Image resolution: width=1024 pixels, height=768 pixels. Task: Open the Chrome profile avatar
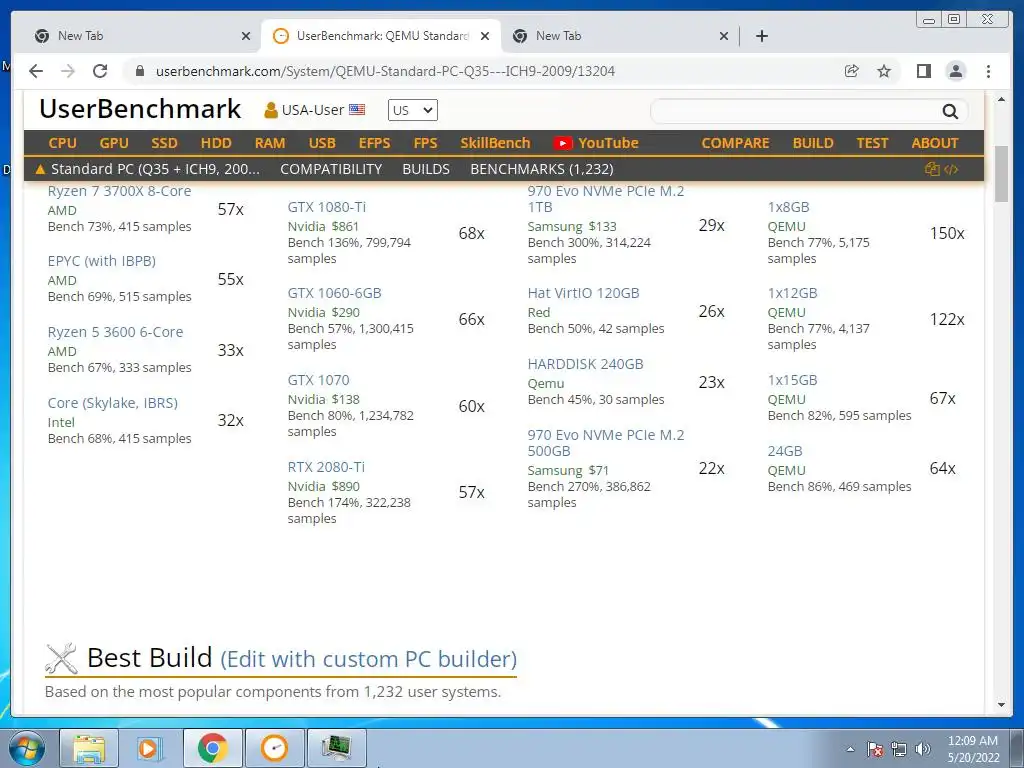[x=956, y=71]
